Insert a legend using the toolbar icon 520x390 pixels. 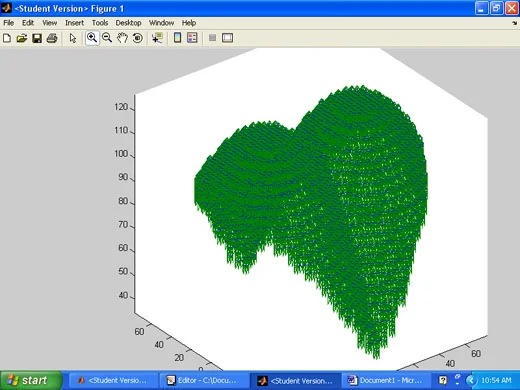192,38
